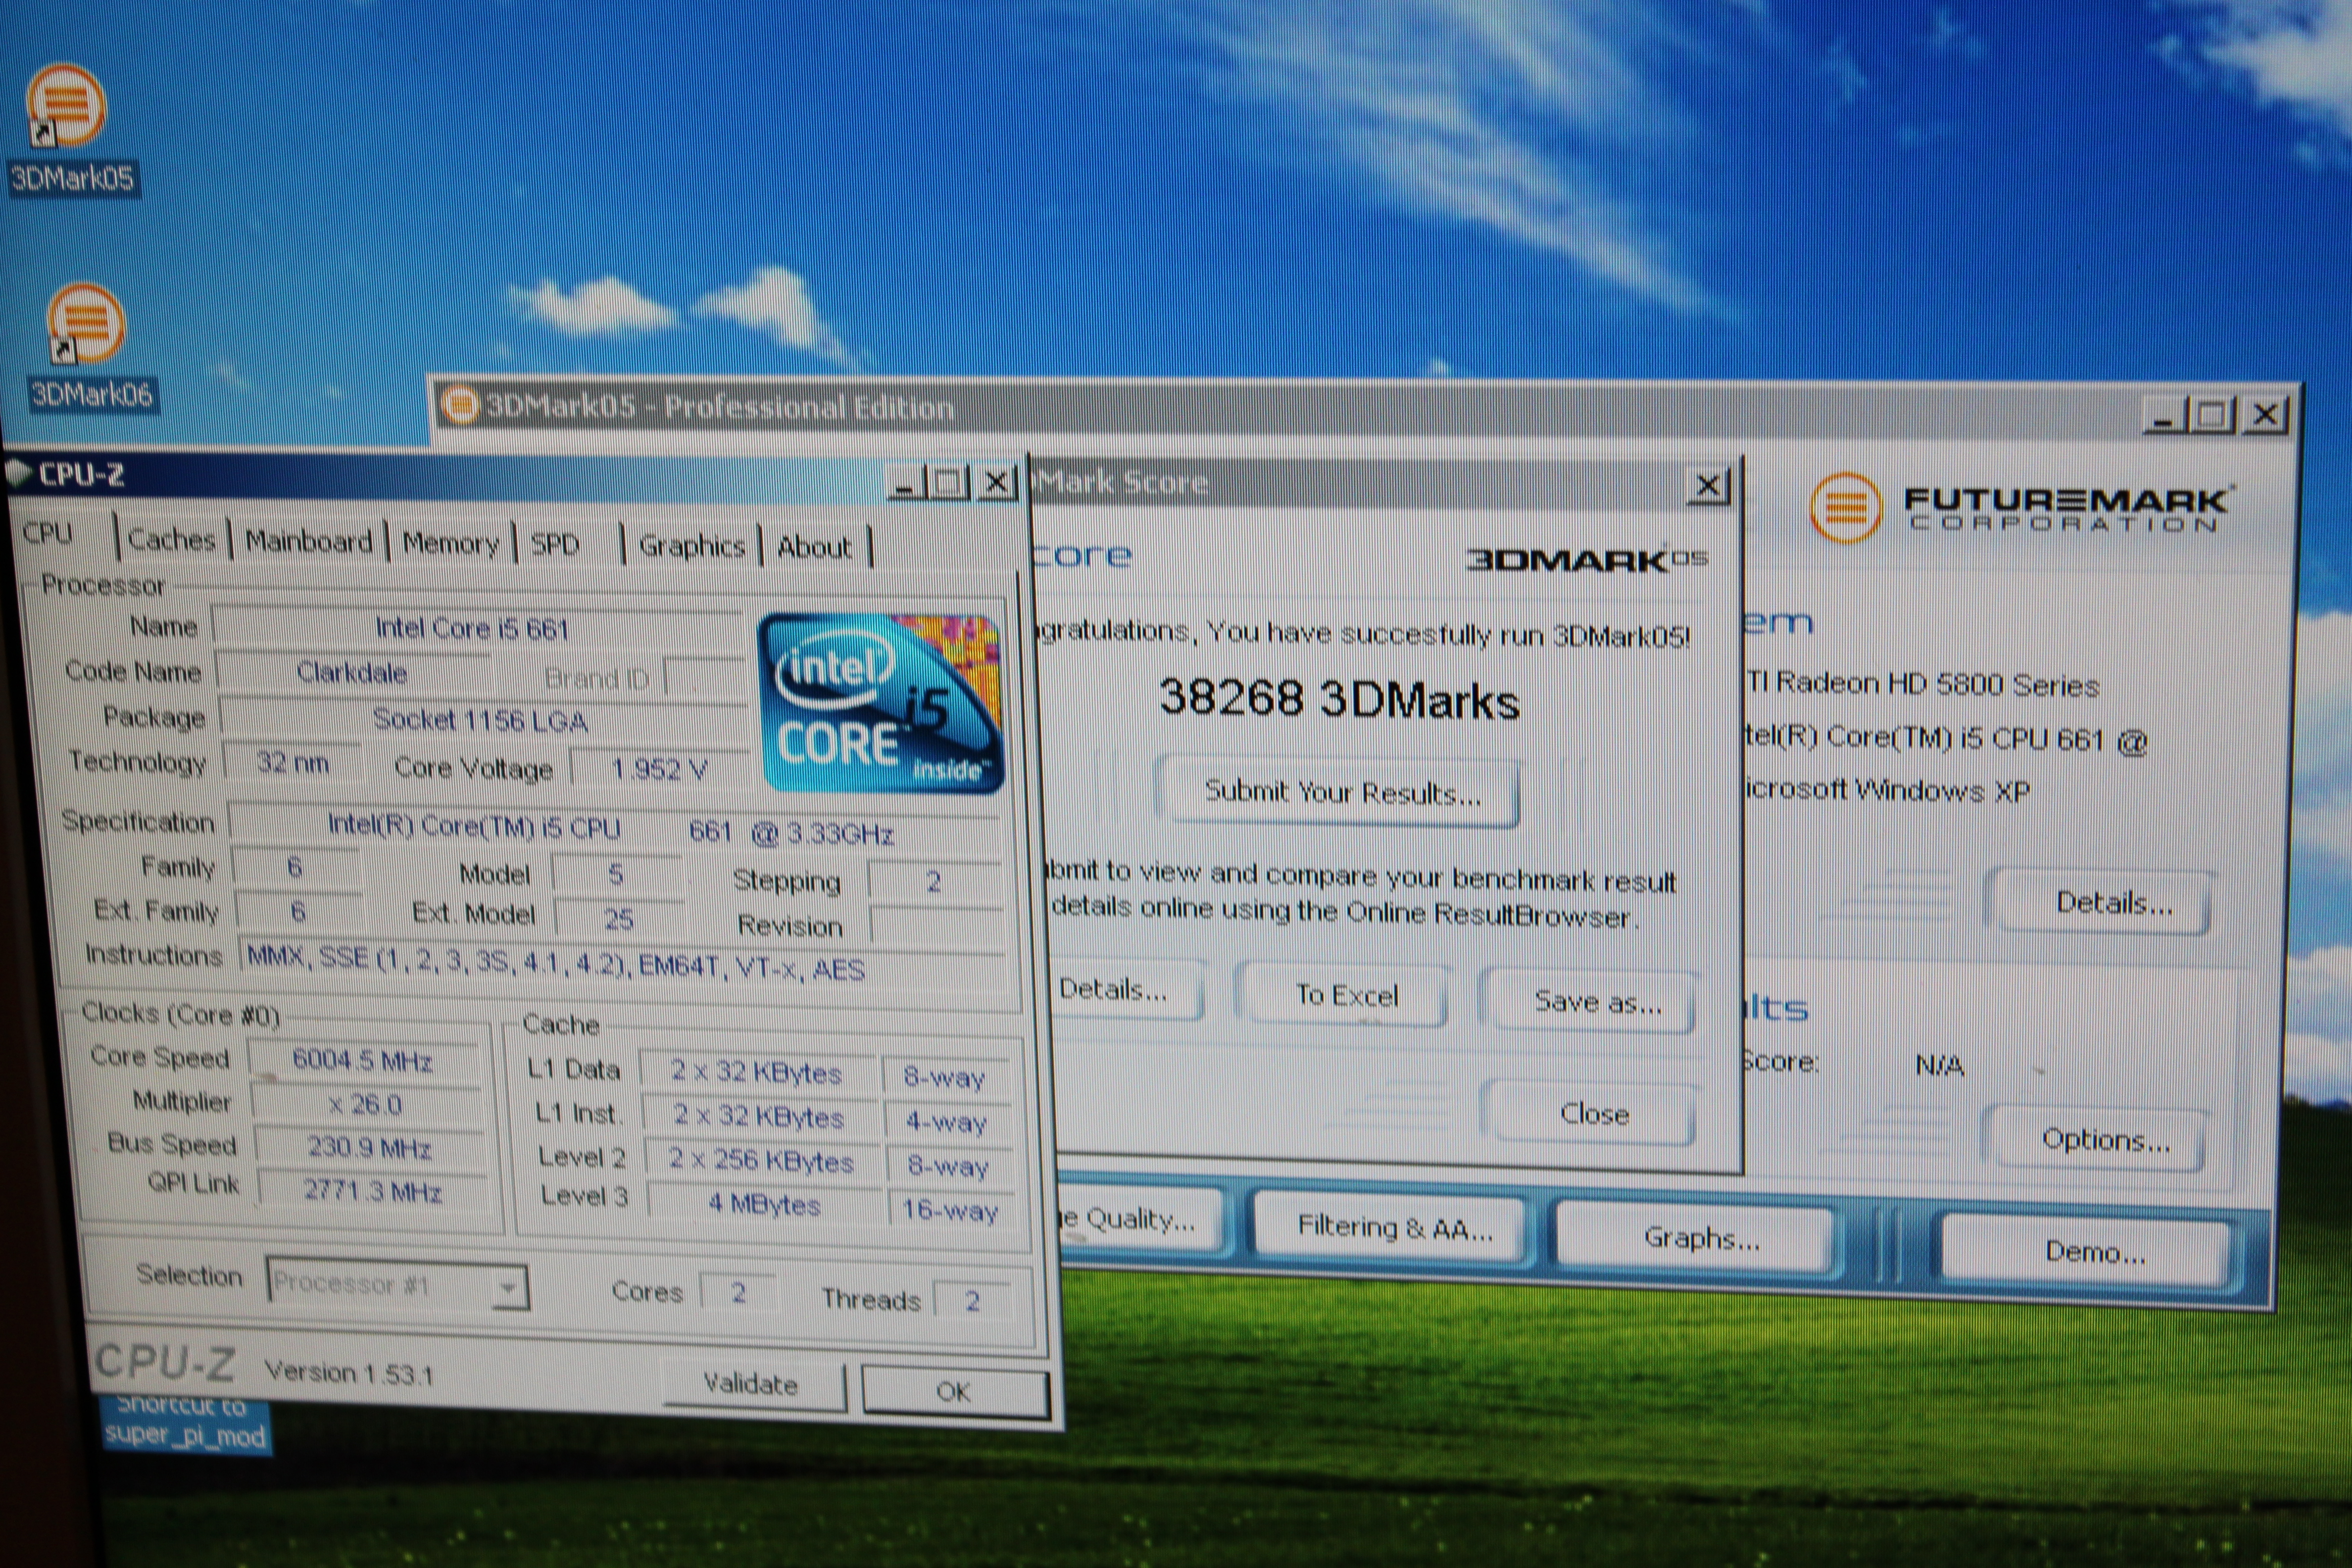Image resolution: width=2352 pixels, height=1568 pixels.
Task: Switch to the CPU tab in CPU-Z
Action: coord(48,534)
